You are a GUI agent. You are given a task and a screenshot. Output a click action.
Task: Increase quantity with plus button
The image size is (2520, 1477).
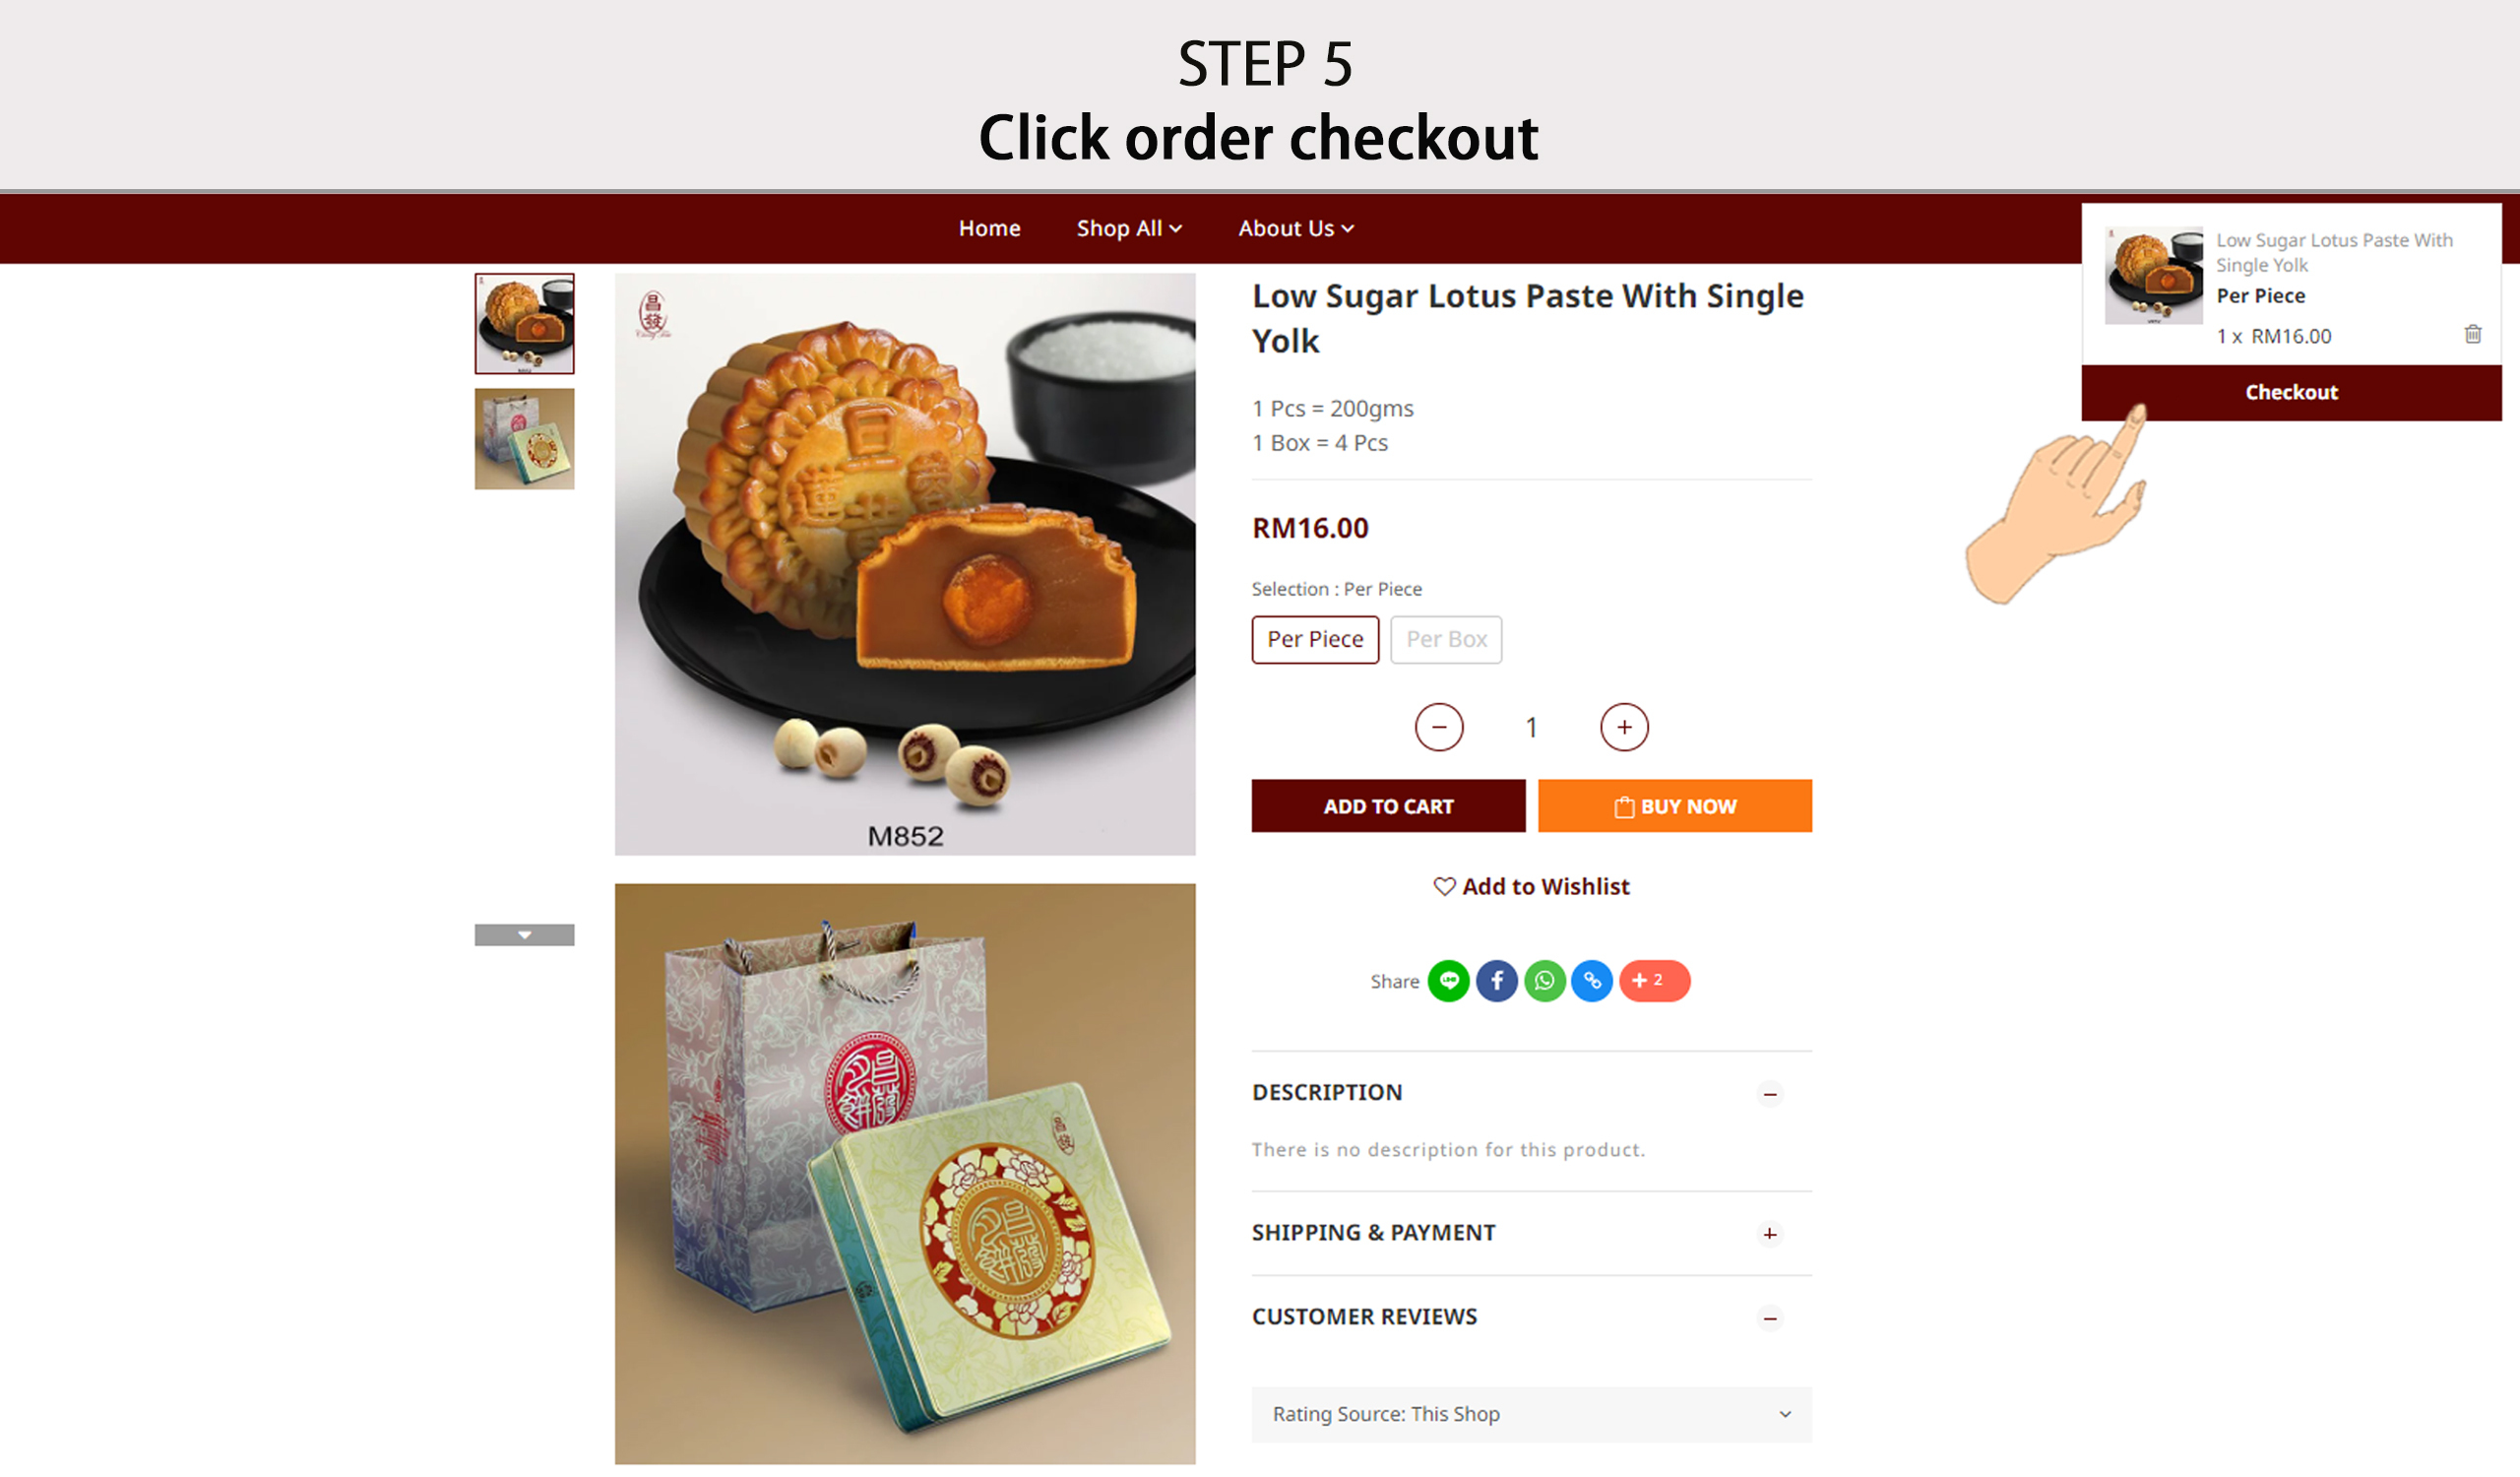[x=1624, y=727]
